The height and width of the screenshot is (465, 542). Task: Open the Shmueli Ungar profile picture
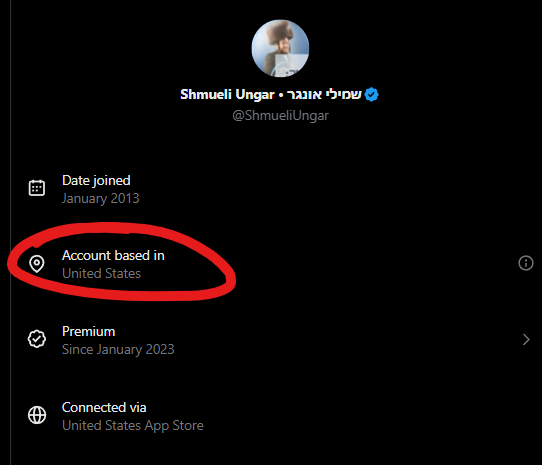click(x=280, y=48)
